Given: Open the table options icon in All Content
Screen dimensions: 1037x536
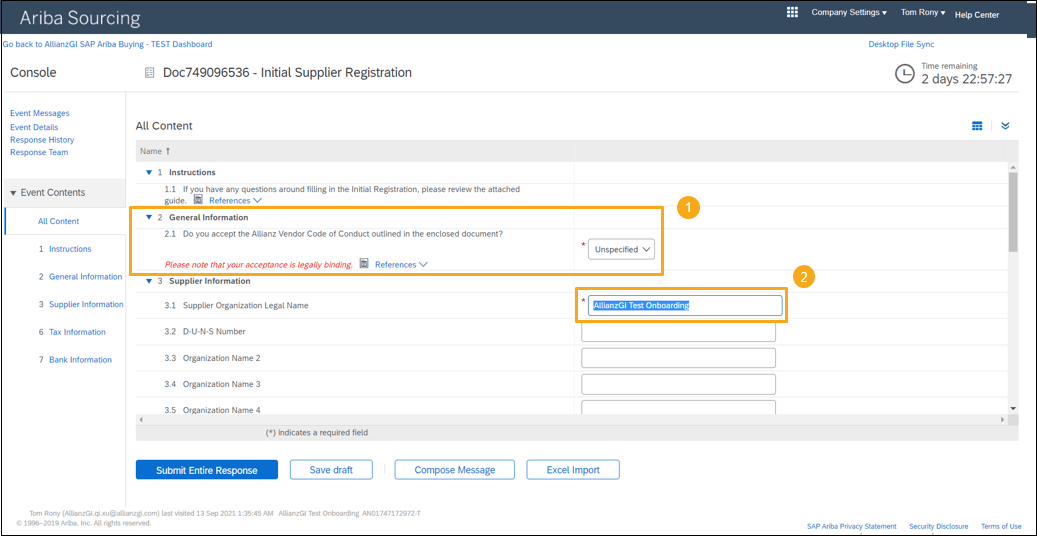Looking at the screenshot, I should coord(977,126).
